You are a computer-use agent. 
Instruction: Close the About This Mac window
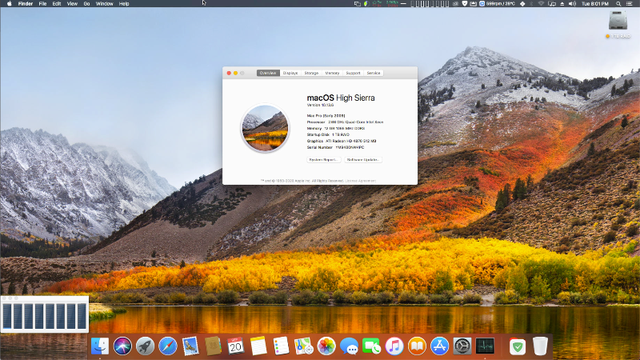(x=229, y=73)
